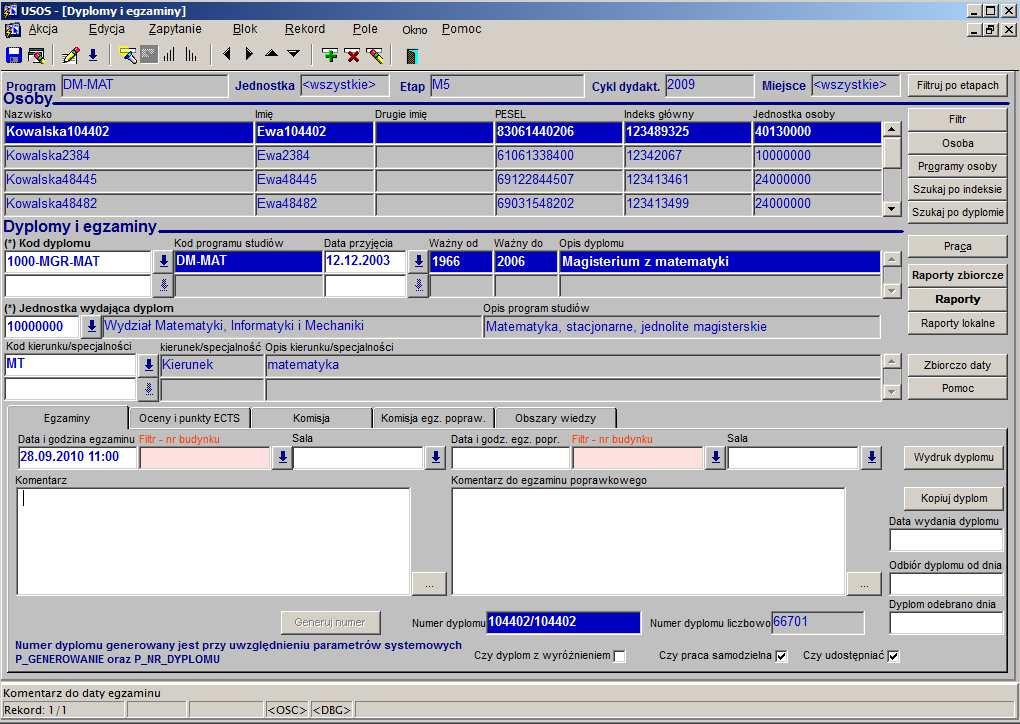This screenshot has width=1020, height=724.
Task: Click the edit field pencil icon
Action: (x=70, y=55)
